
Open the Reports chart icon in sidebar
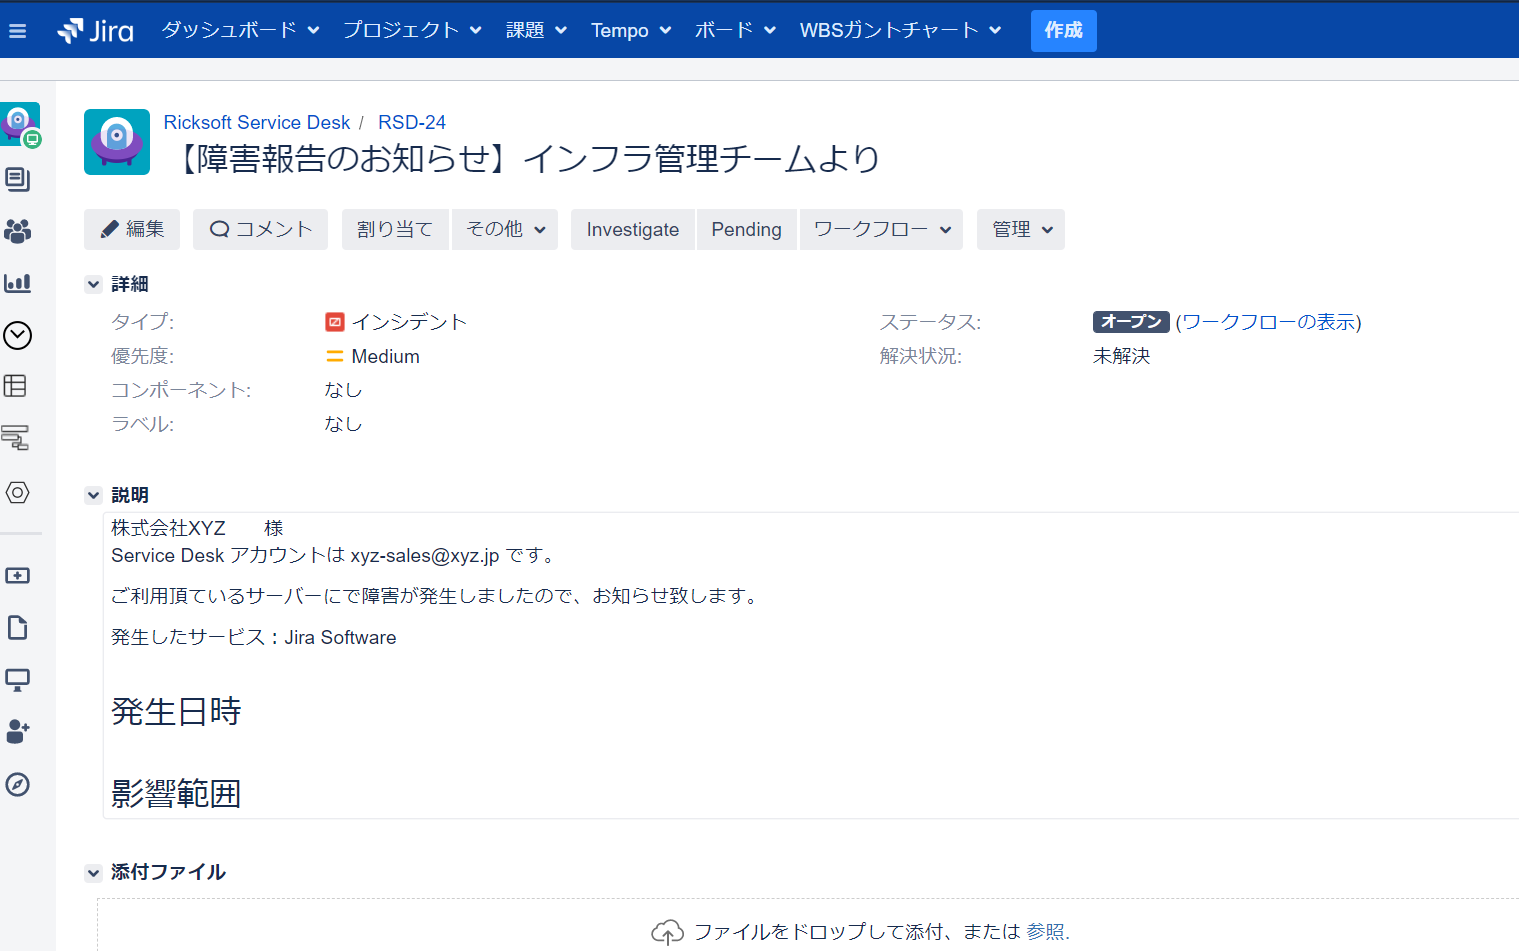tap(17, 283)
